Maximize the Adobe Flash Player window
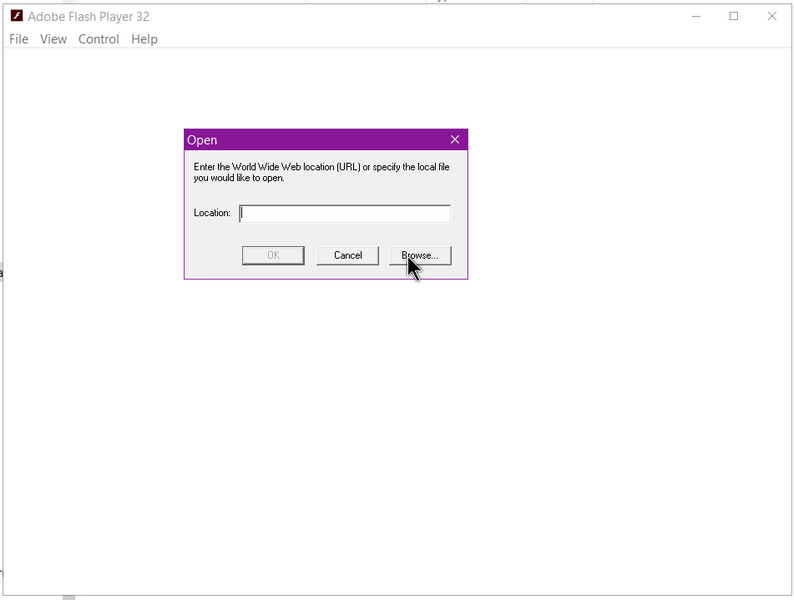The image size is (794, 600). tap(734, 16)
